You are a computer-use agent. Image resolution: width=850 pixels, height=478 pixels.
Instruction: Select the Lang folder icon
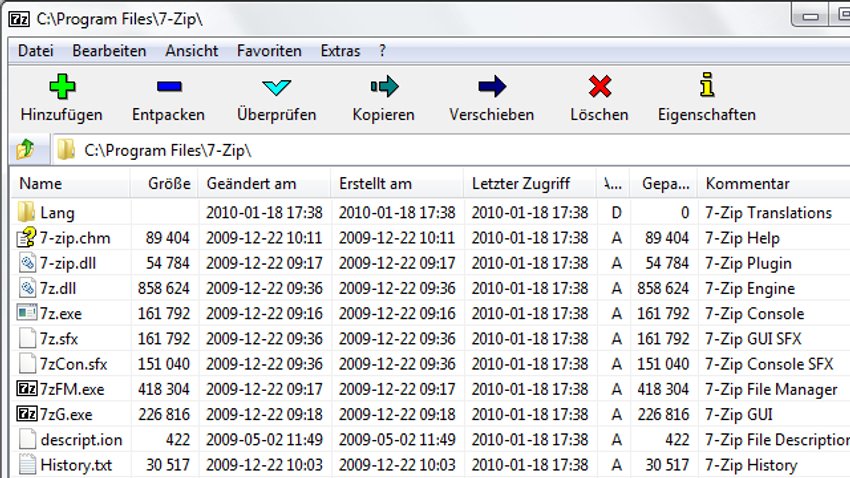pos(27,212)
